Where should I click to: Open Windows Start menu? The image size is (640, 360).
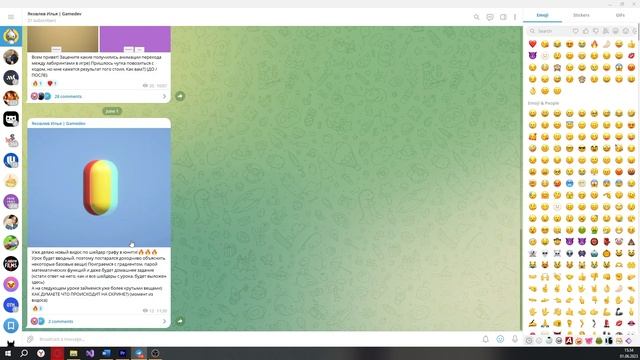(8, 353)
